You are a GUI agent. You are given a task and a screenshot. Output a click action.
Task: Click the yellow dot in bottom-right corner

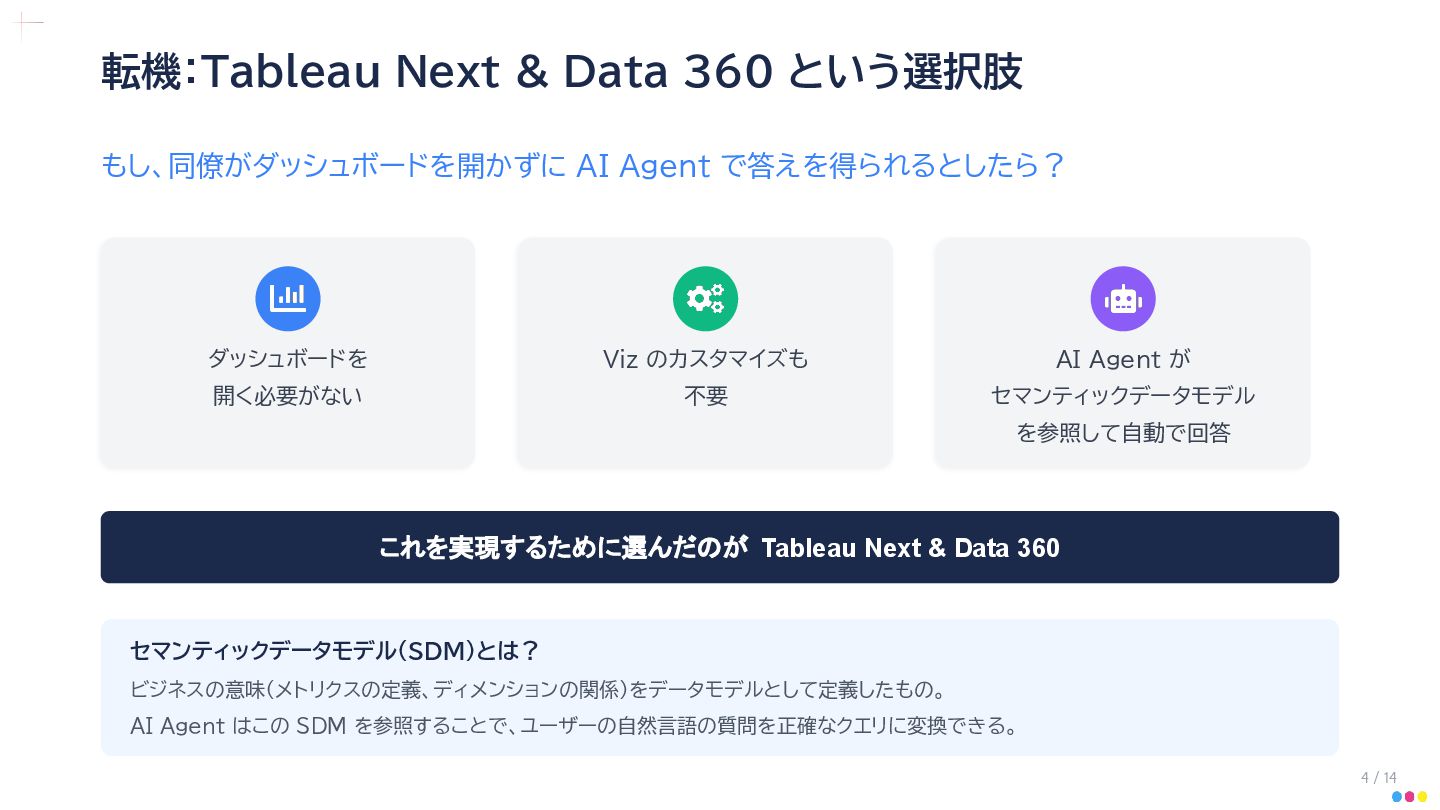tap(1423, 797)
